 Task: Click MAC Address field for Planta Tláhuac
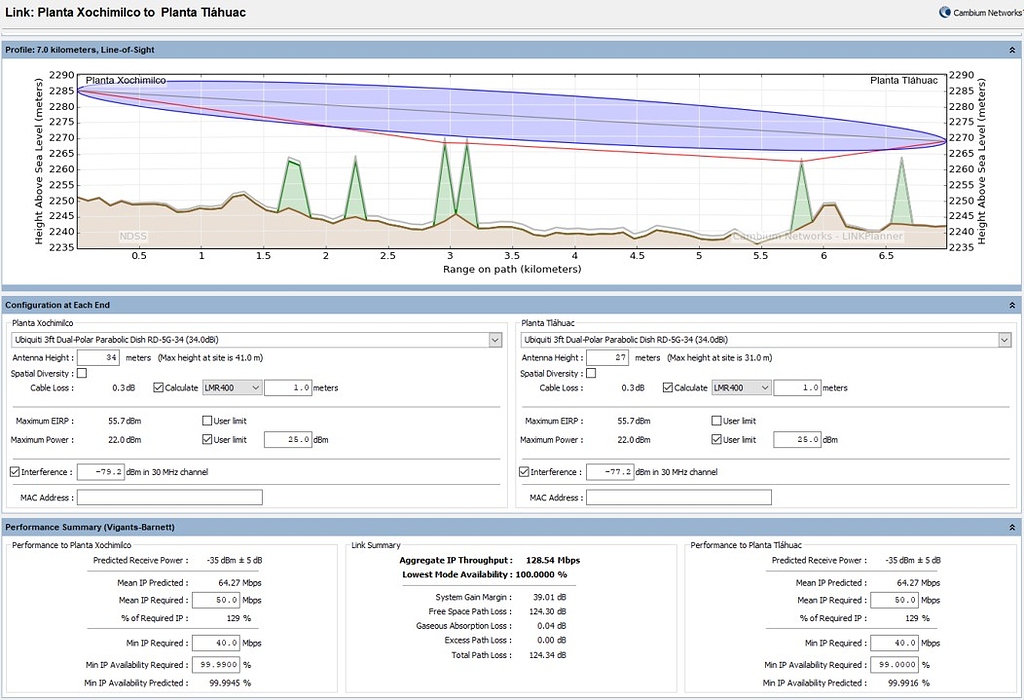[x=679, y=498]
